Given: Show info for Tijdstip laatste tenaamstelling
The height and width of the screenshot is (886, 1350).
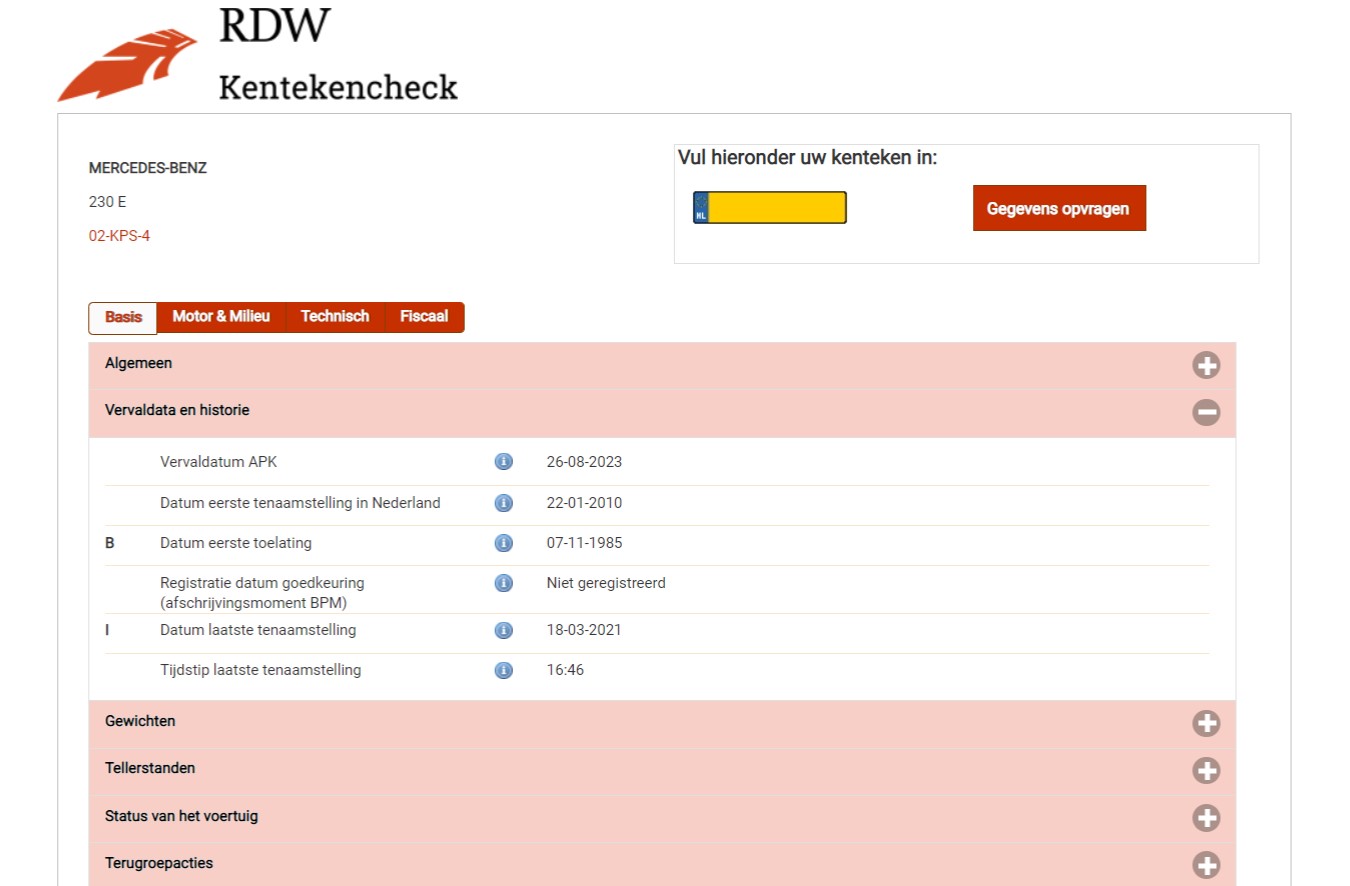Looking at the screenshot, I should (x=504, y=670).
